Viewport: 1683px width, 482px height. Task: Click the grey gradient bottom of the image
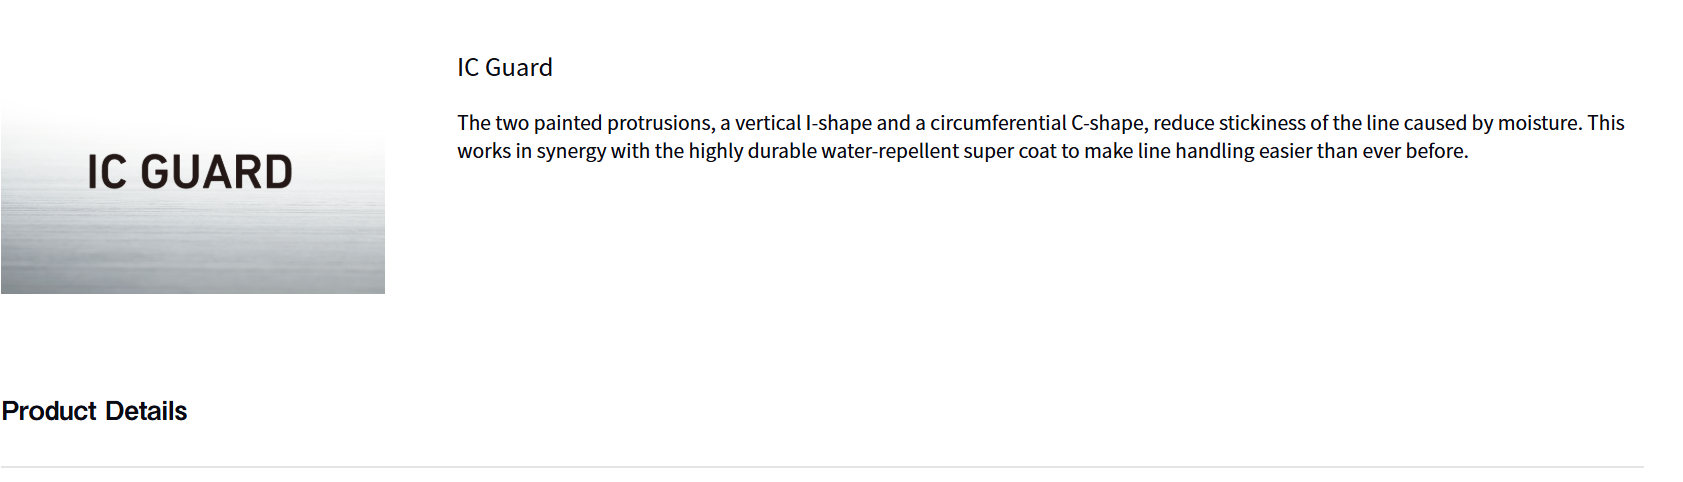(192, 270)
